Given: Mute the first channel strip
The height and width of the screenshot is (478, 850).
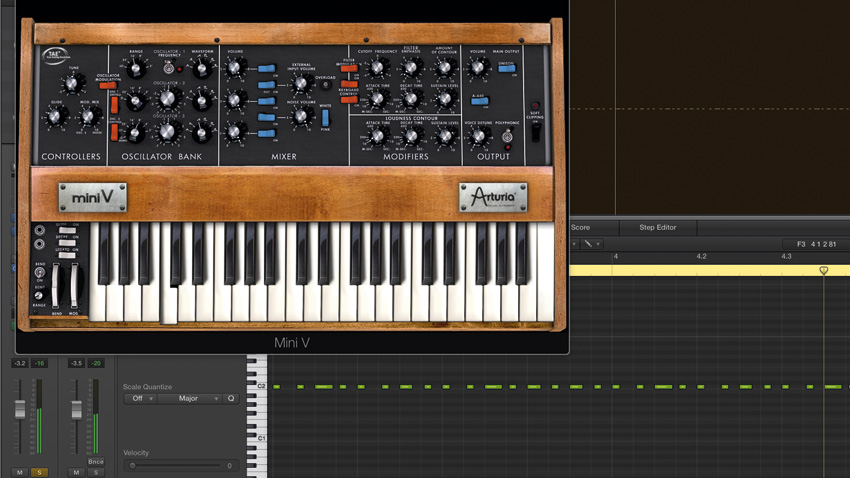Looking at the screenshot, I should click(20, 473).
